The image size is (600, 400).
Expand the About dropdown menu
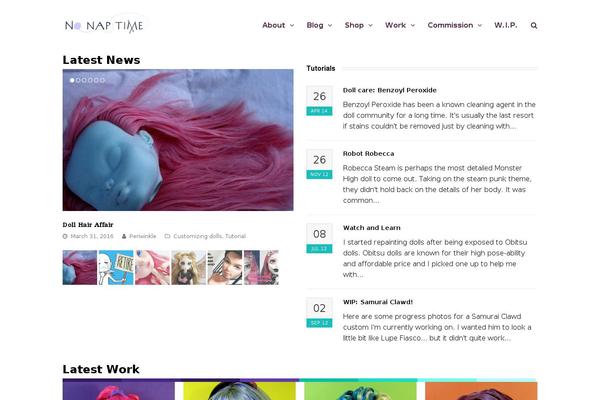[278, 25]
